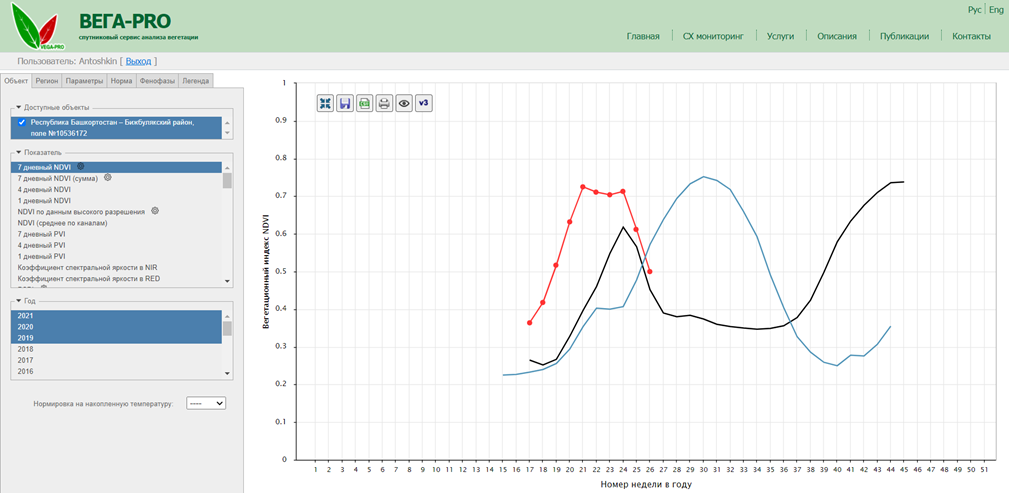This screenshot has height=493, width=1009.
Task: Print the chart using the printer icon
Action: 384,103
